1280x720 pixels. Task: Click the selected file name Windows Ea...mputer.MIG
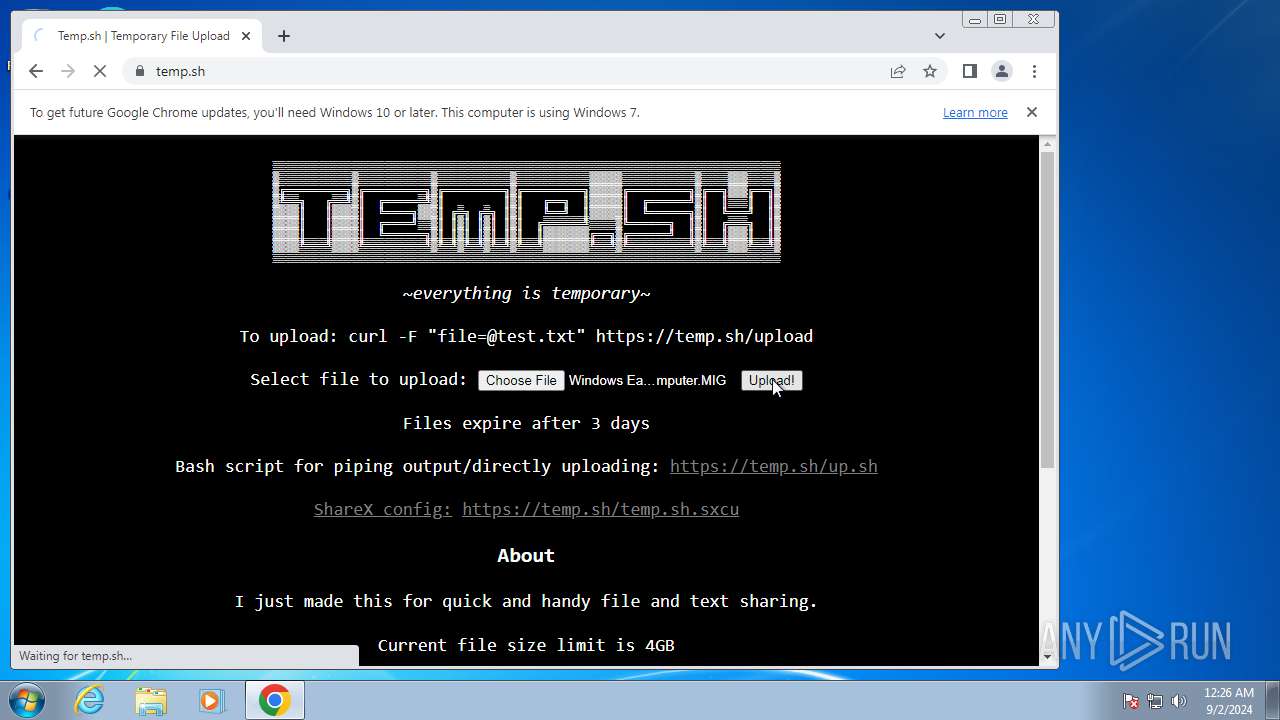coord(647,380)
